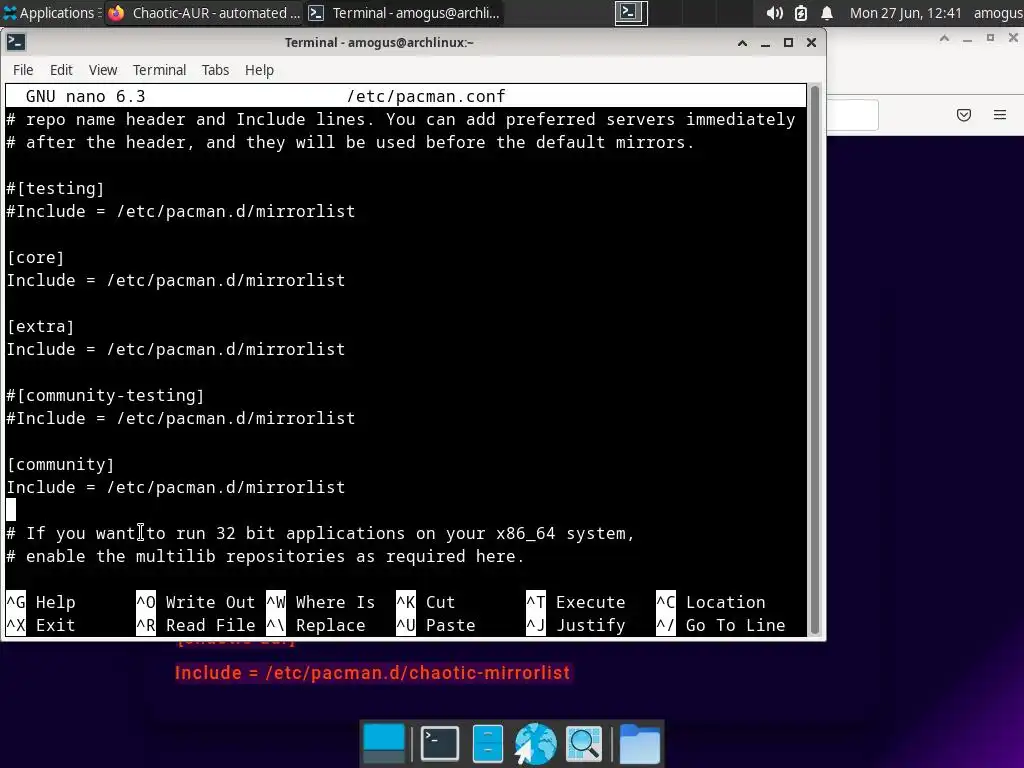Viewport: 1024px width, 768px height.
Task: Click the [extra] repository line
Action: [x=40, y=327]
